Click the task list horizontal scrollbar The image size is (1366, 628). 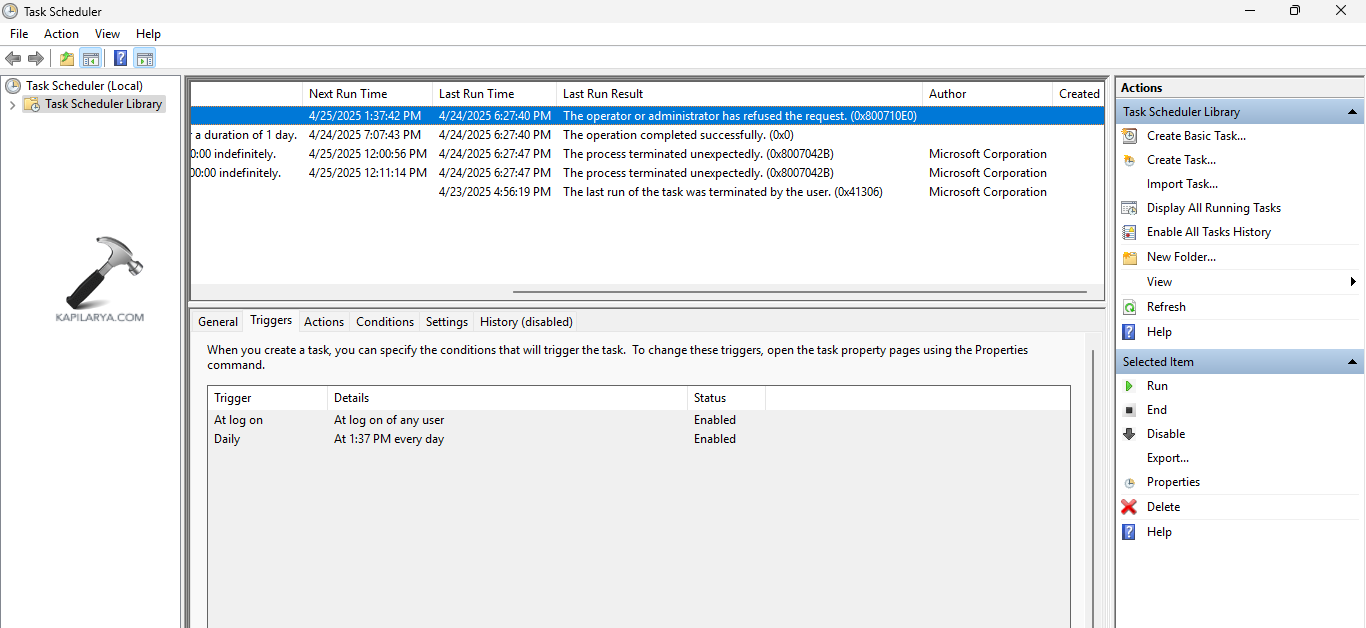tap(799, 292)
